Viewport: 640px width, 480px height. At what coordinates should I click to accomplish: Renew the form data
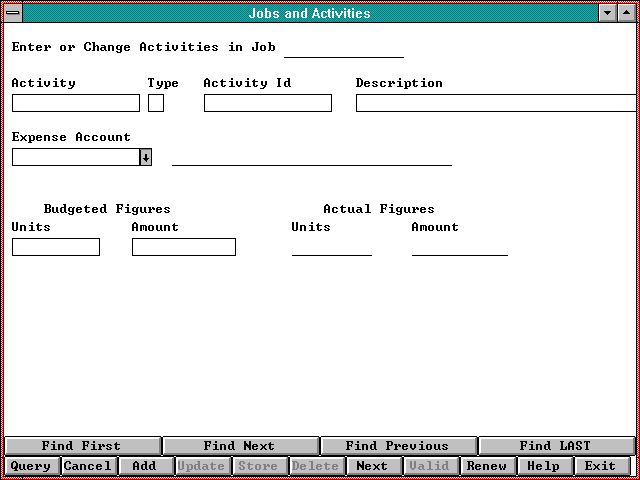487,466
